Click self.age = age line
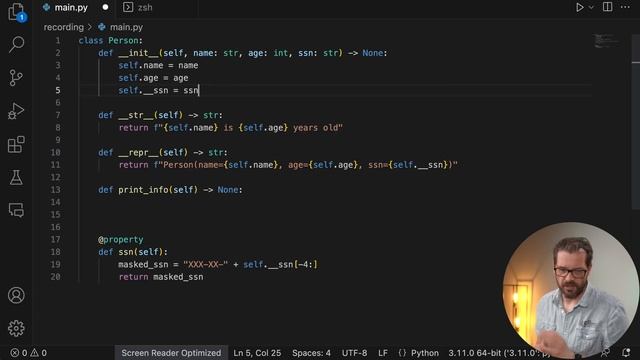Viewport: 640px width, 360px height. coord(153,78)
